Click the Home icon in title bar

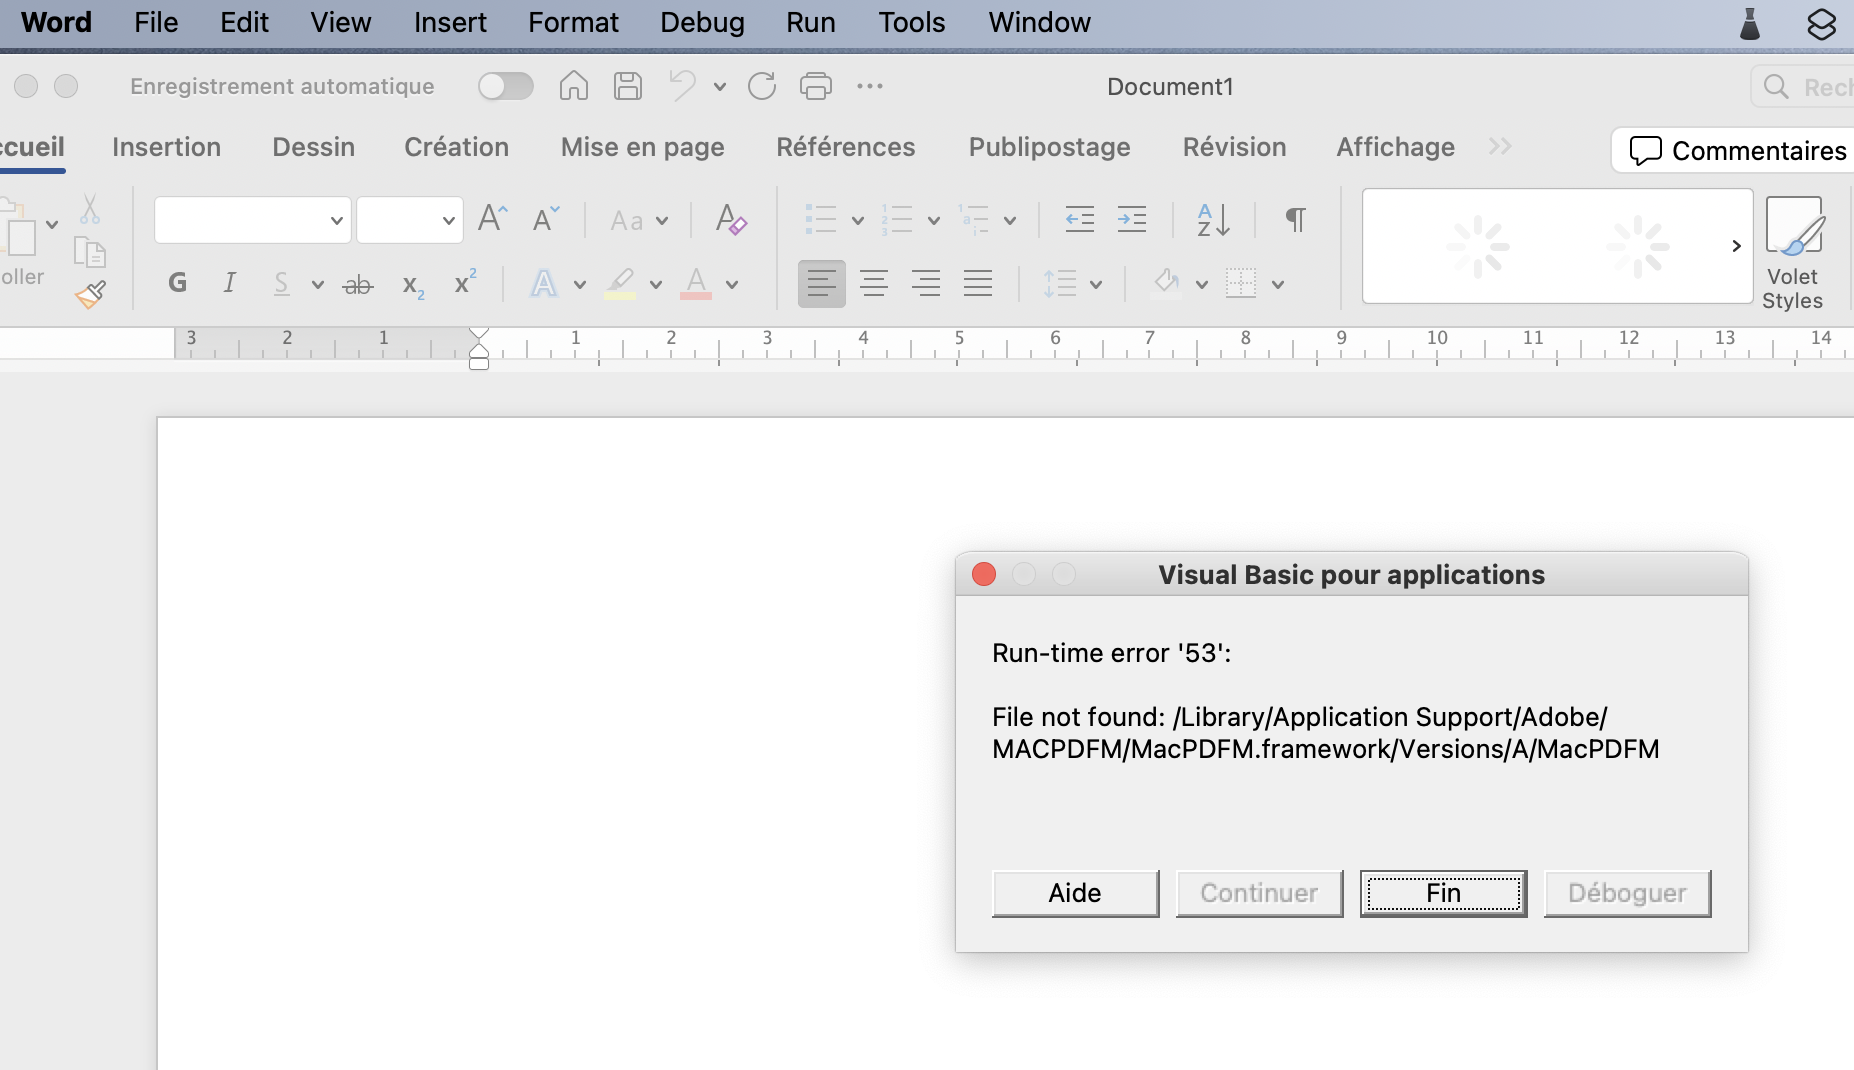[x=573, y=86]
